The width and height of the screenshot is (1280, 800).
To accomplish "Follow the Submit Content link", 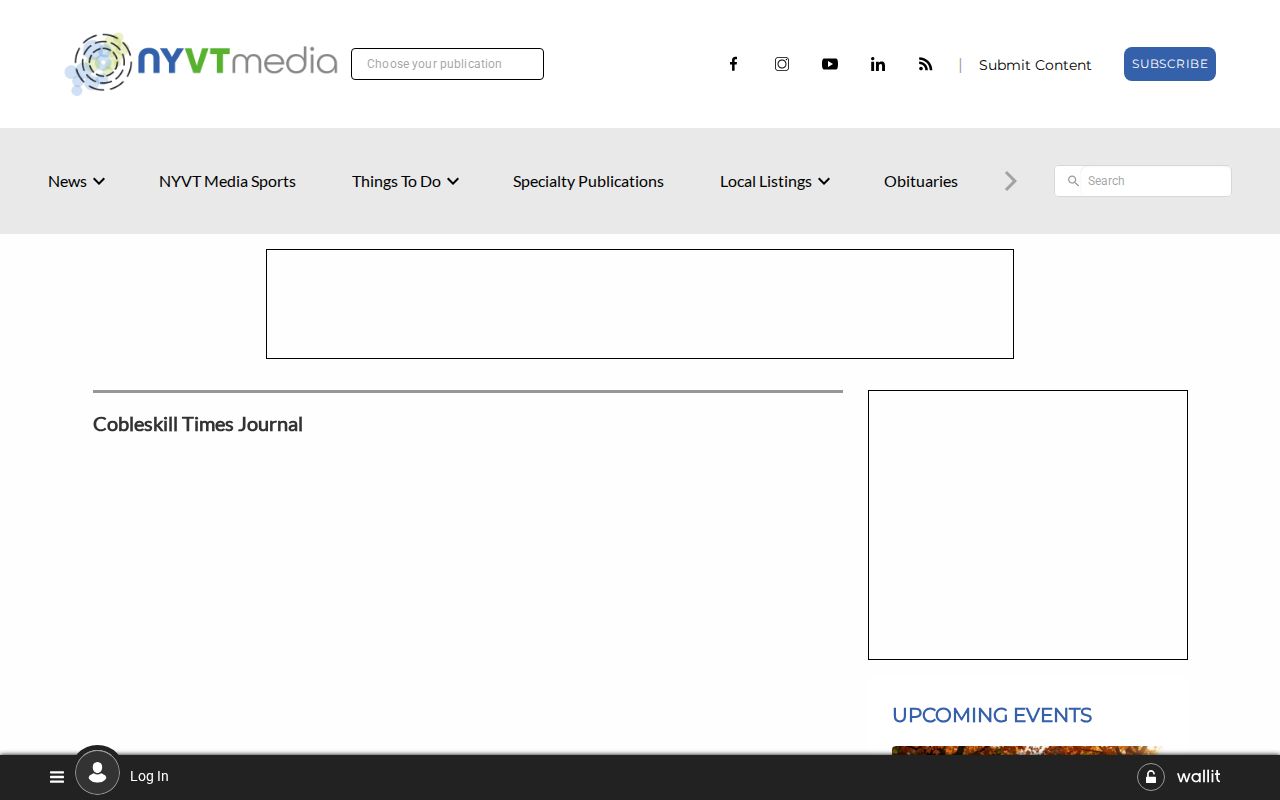I will pyautogui.click(x=1035, y=65).
